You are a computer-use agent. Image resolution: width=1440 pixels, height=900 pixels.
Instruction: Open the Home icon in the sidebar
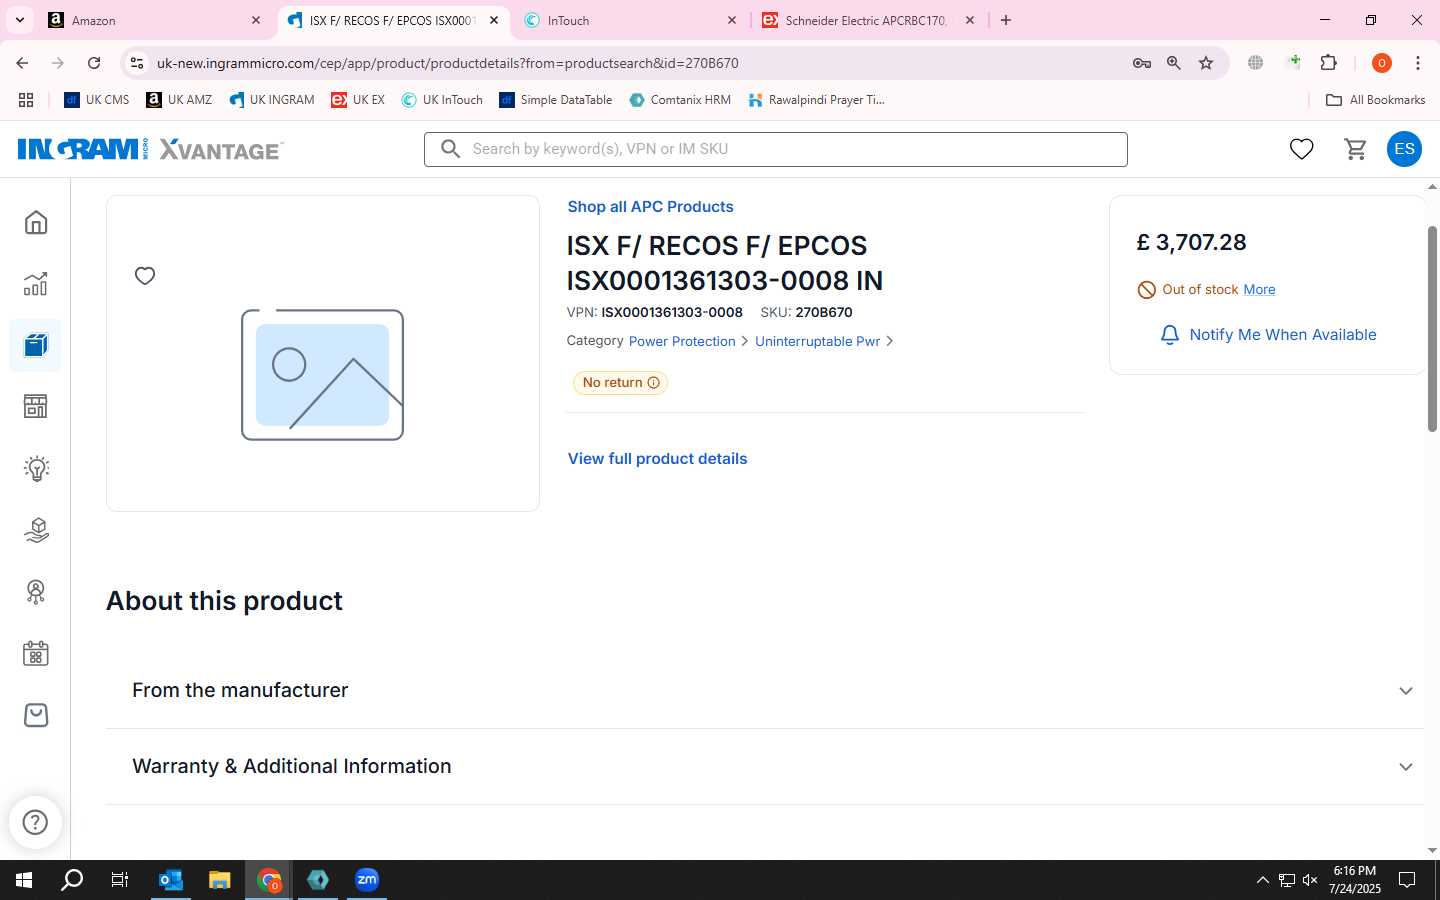(36, 222)
